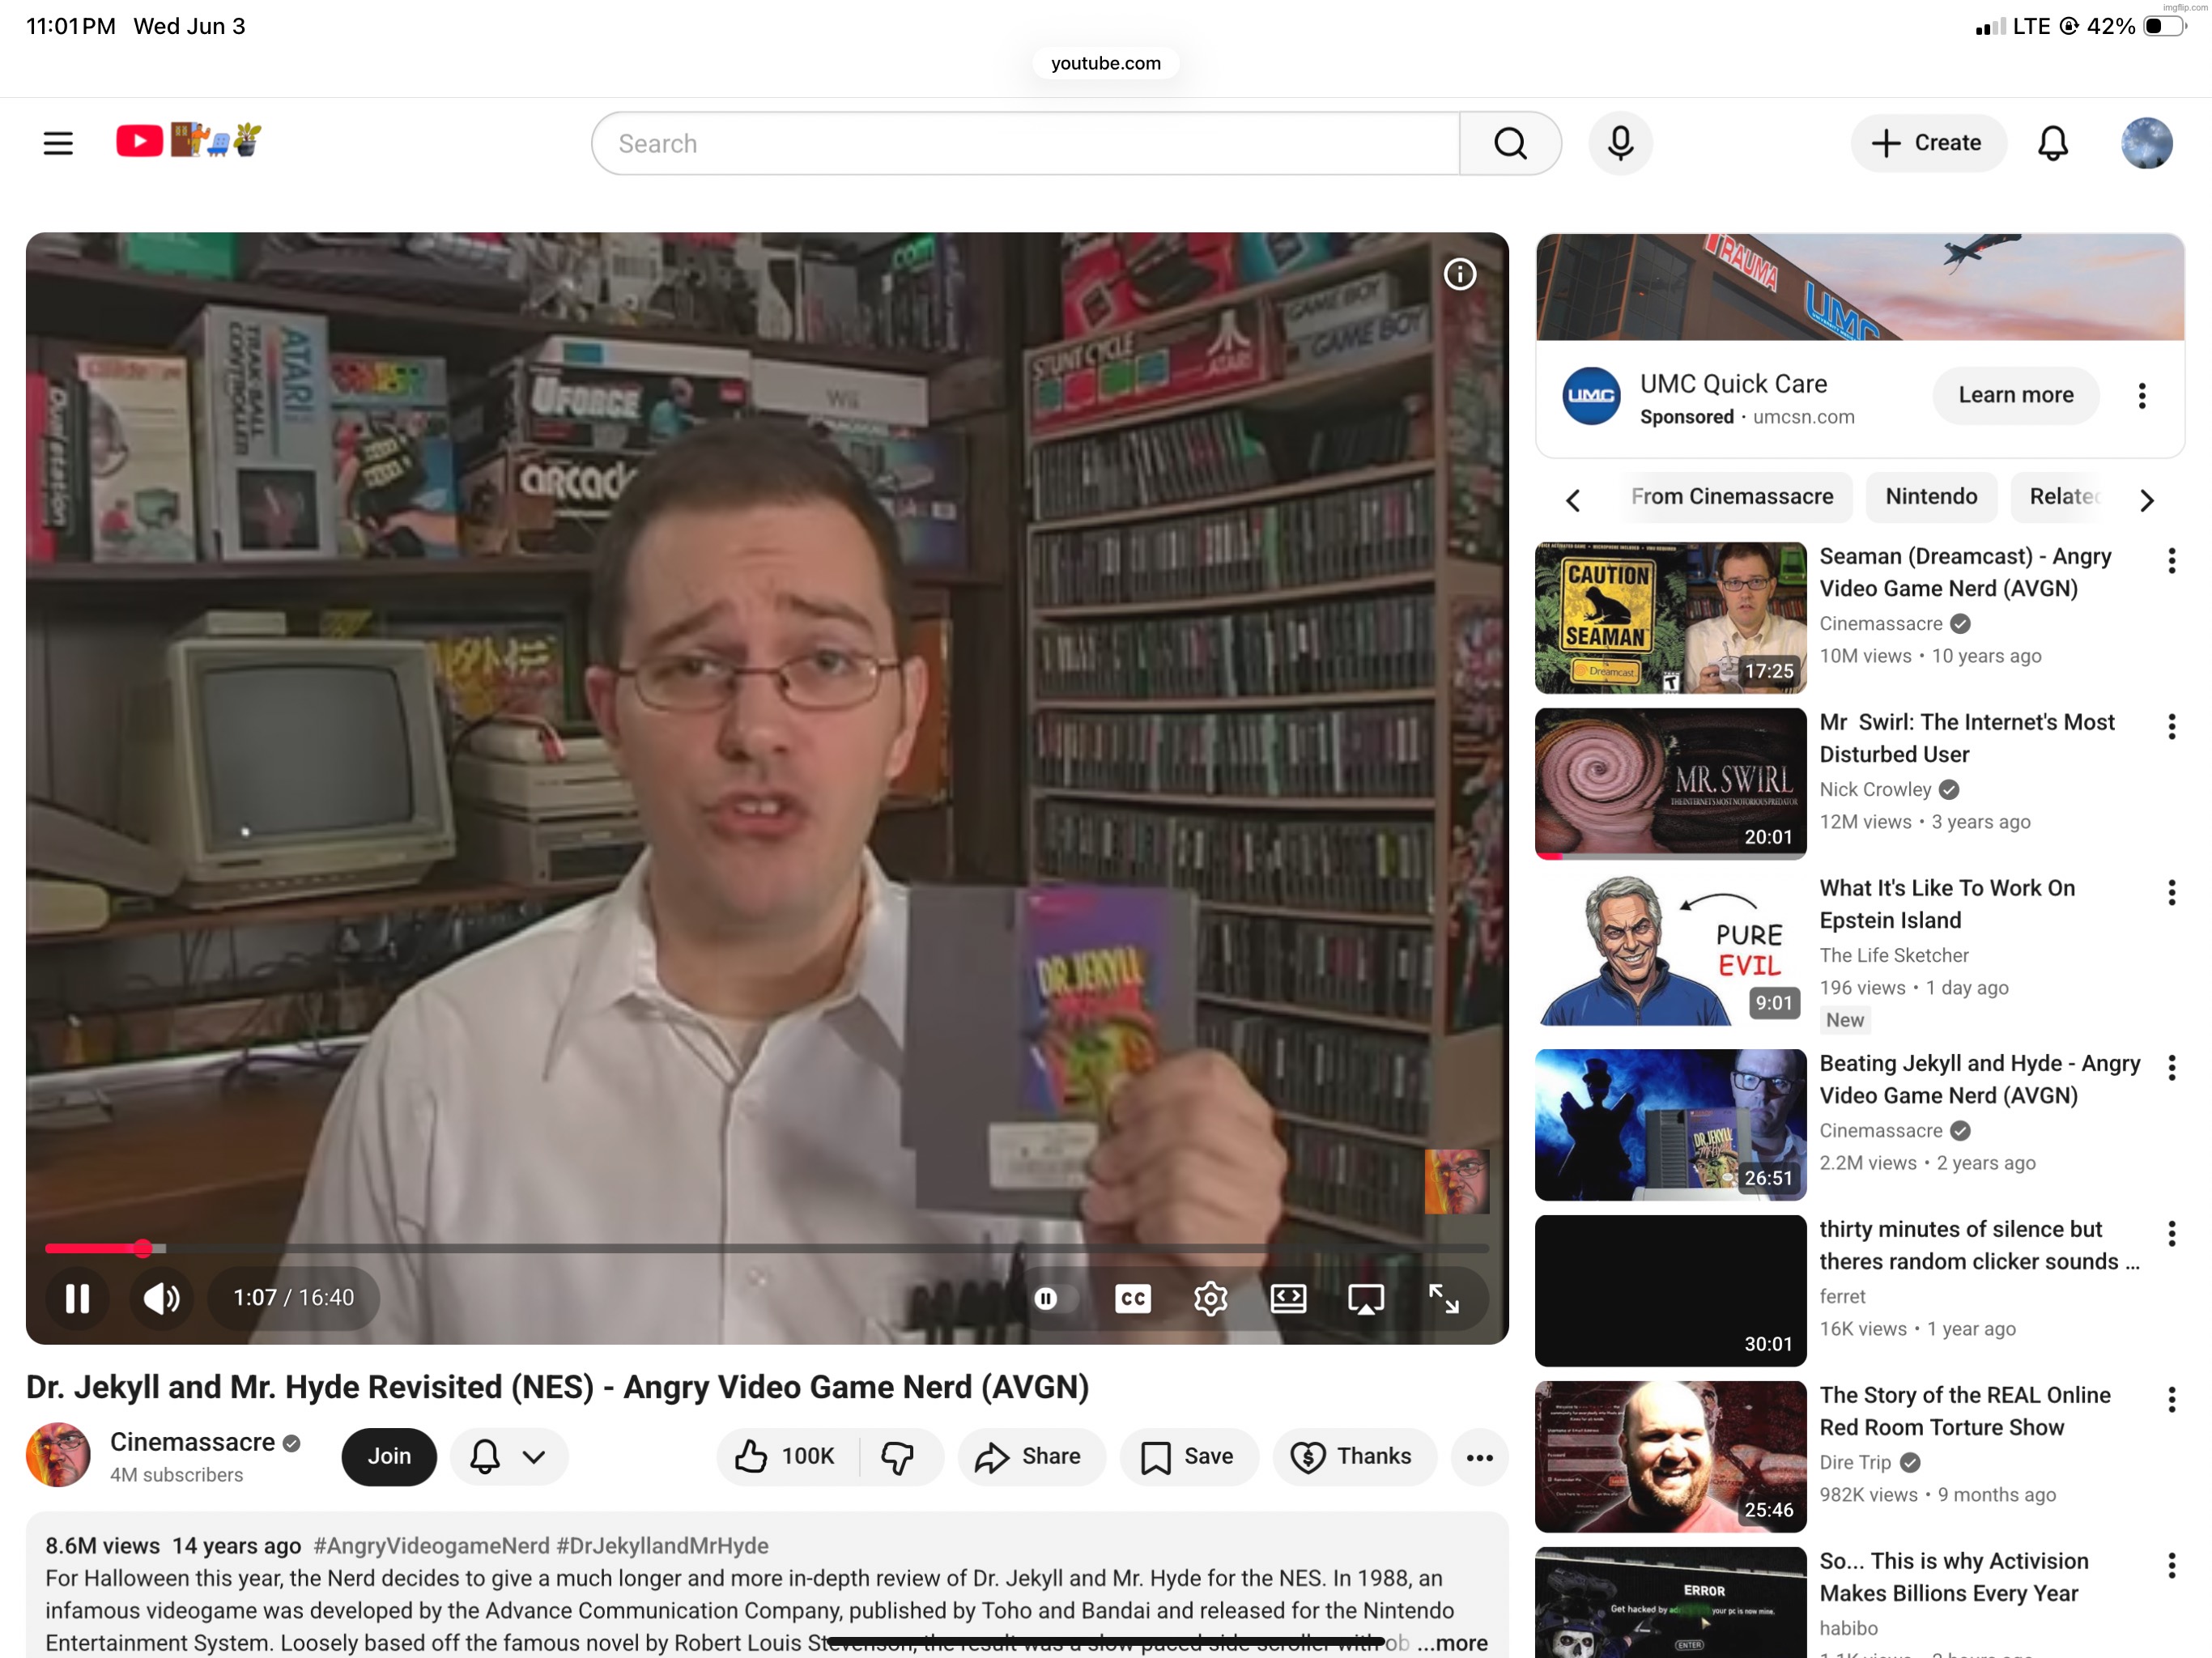This screenshot has width=2212, height=1658.
Task: Open thirty minutes of silence video
Action: coord(1670,1291)
